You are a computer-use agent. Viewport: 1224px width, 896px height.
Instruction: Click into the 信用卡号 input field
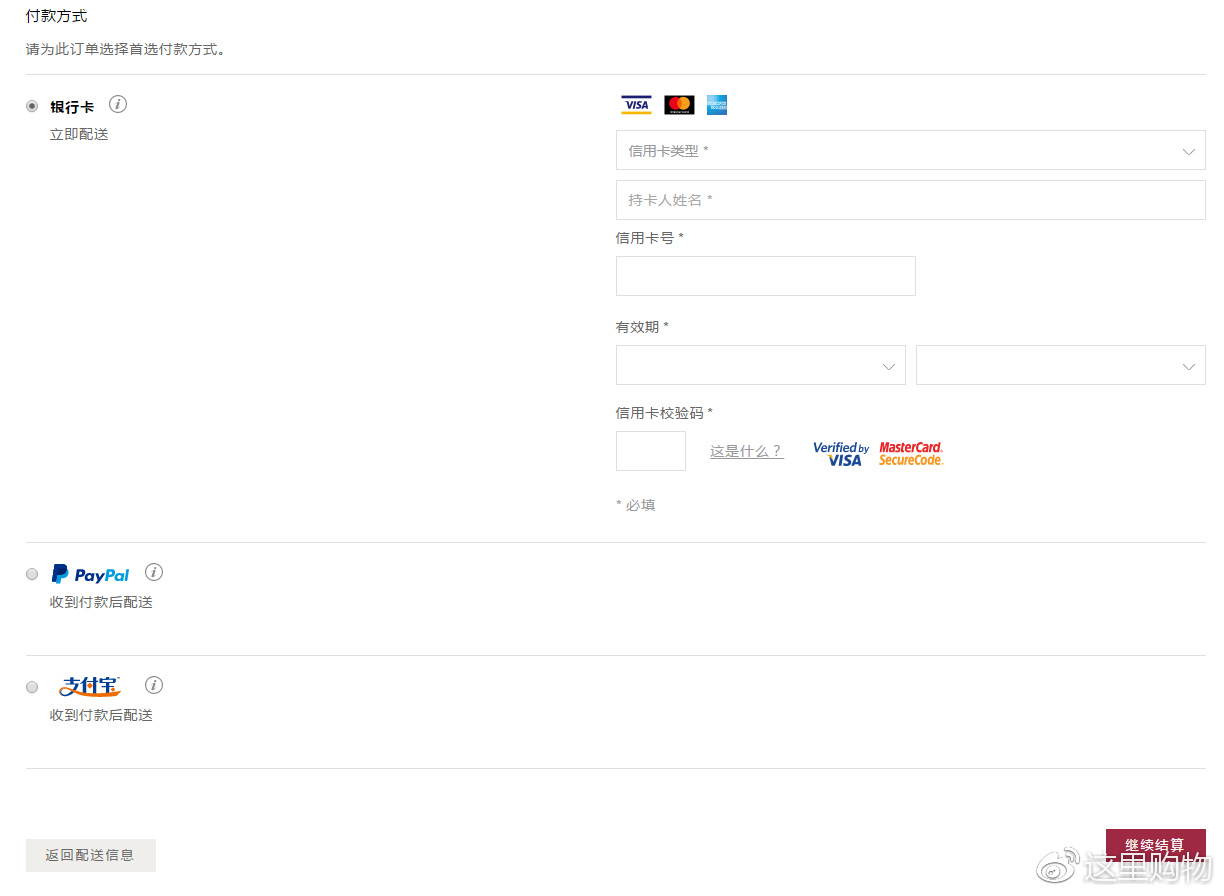(x=765, y=276)
